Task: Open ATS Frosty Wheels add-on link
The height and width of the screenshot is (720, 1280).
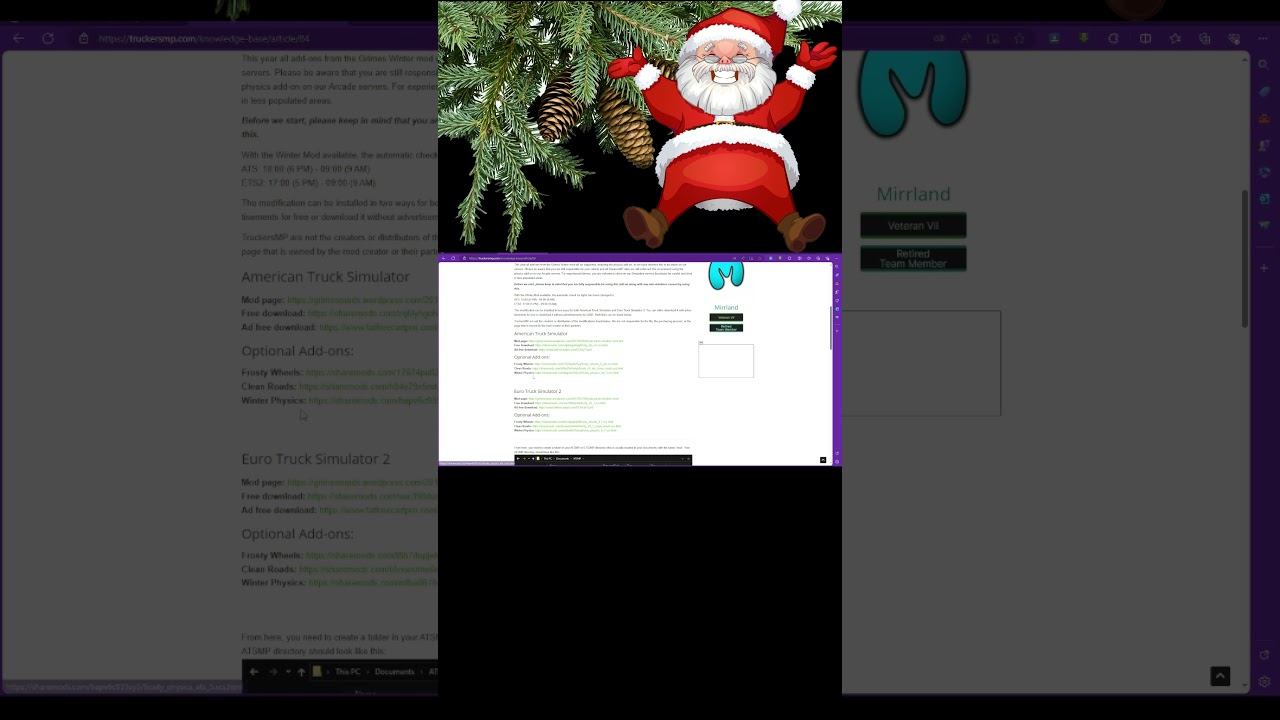Action: pos(576,364)
